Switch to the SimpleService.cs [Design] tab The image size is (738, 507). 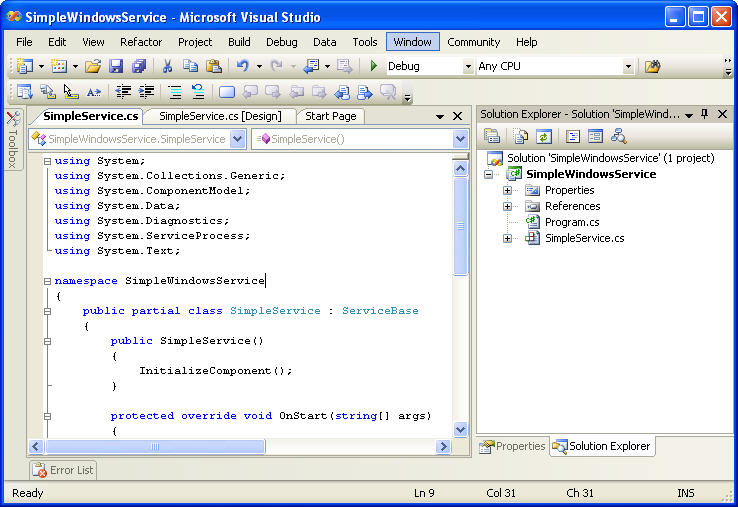pyautogui.click(x=220, y=116)
